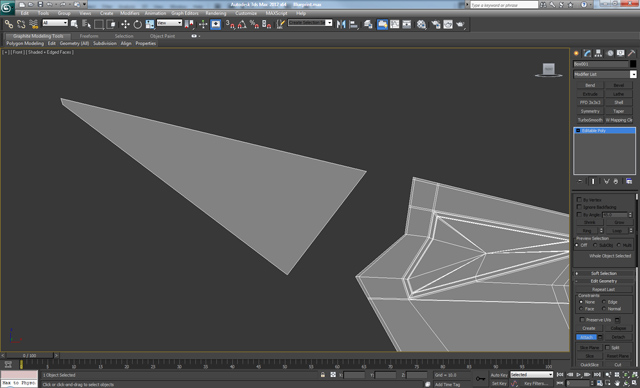The height and width of the screenshot is (388, 640).
Task: Click the Collapse button
Action: pyautogui.click(x=618, y=328)
